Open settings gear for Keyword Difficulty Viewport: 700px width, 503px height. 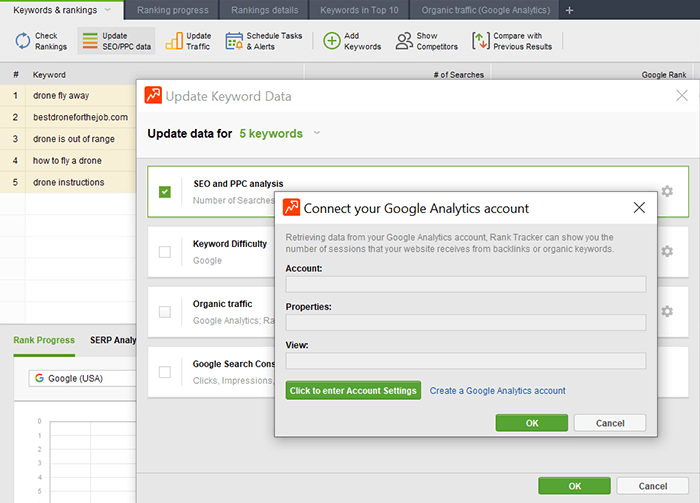tap(667, 251)
